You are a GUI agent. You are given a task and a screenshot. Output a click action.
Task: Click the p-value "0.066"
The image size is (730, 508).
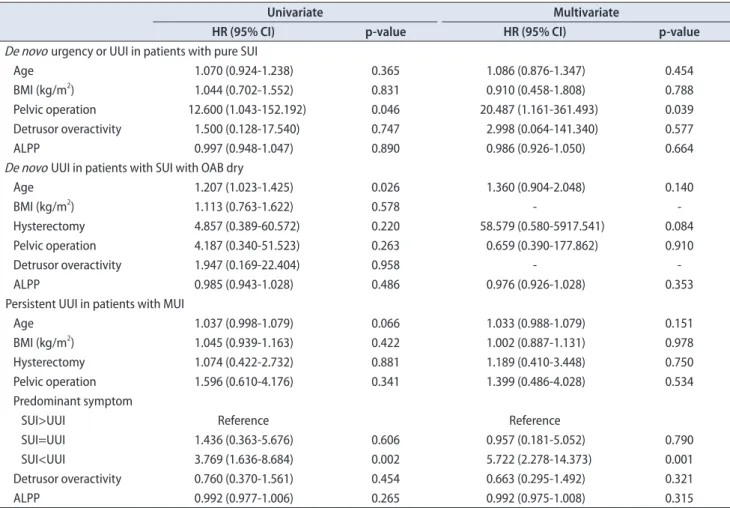(x=385, y=323)
